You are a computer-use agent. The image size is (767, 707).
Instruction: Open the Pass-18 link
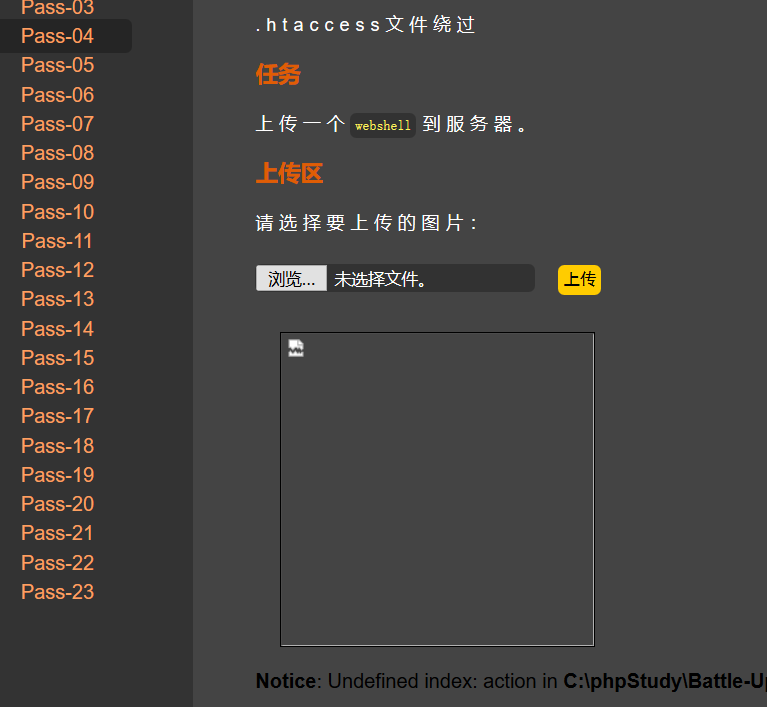57,446
